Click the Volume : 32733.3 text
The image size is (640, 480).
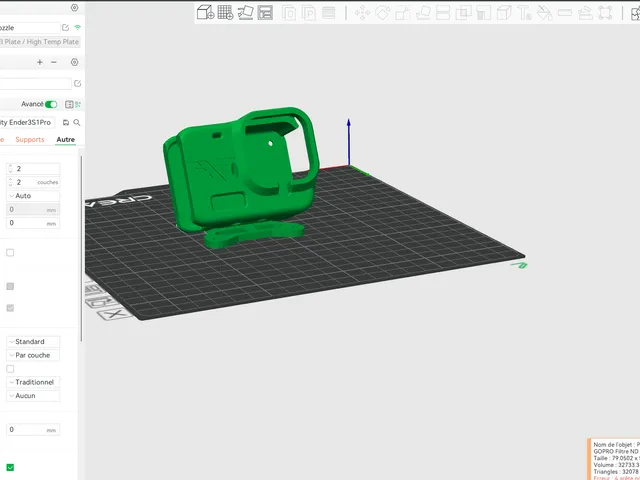(x=616, y=465)
